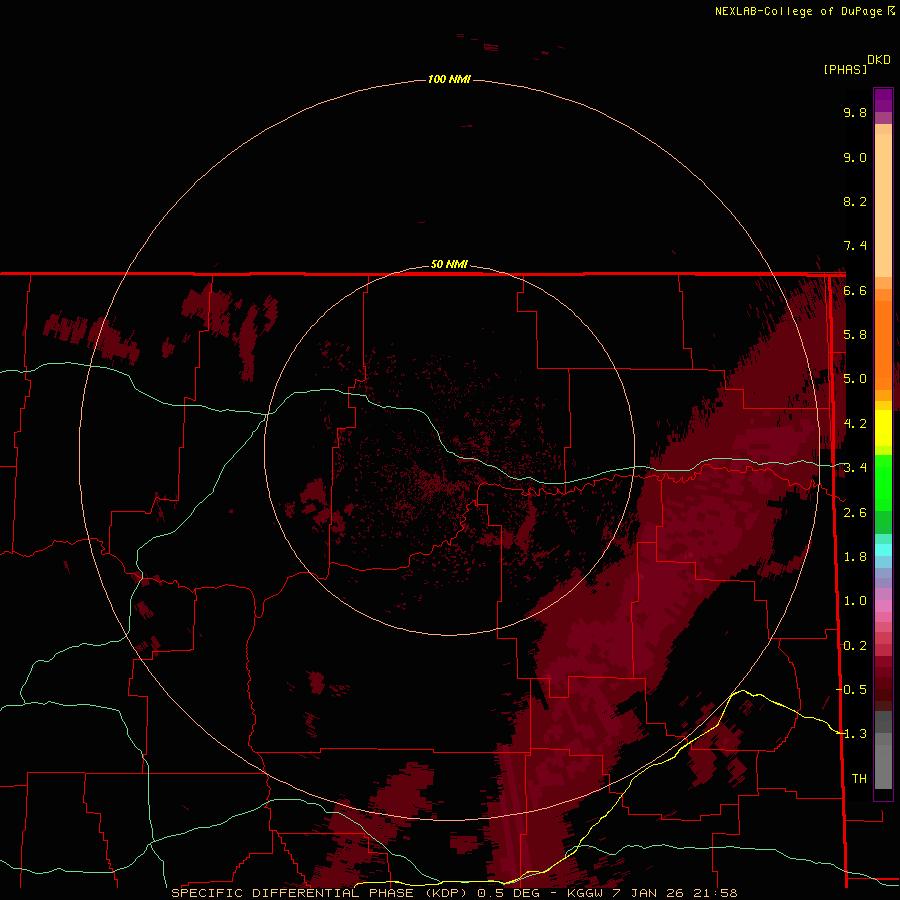Click the DKD legend title
The width and height of the screenshot is (900, 900).
tap(879, 60)
